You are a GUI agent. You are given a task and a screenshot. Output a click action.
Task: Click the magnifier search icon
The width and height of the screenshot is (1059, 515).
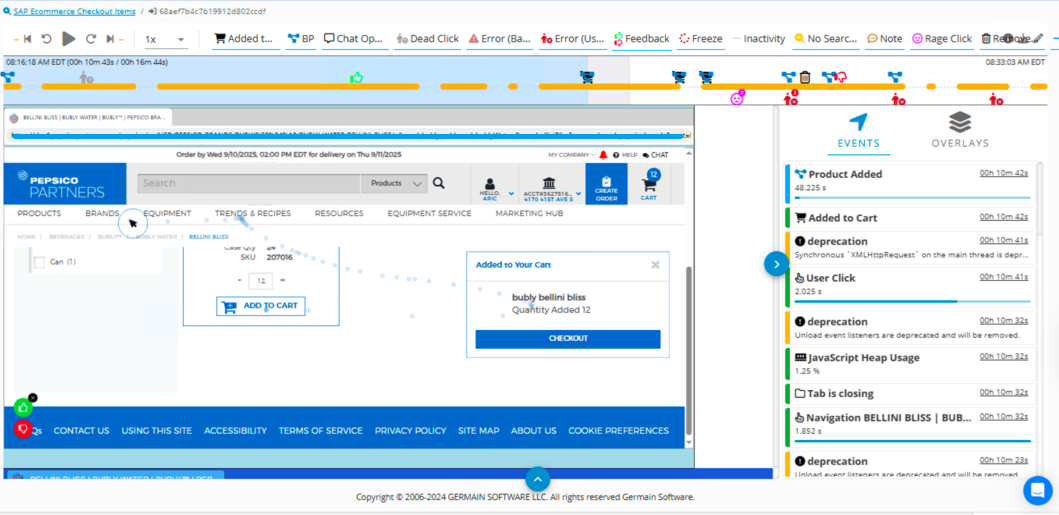click(439, 183)
